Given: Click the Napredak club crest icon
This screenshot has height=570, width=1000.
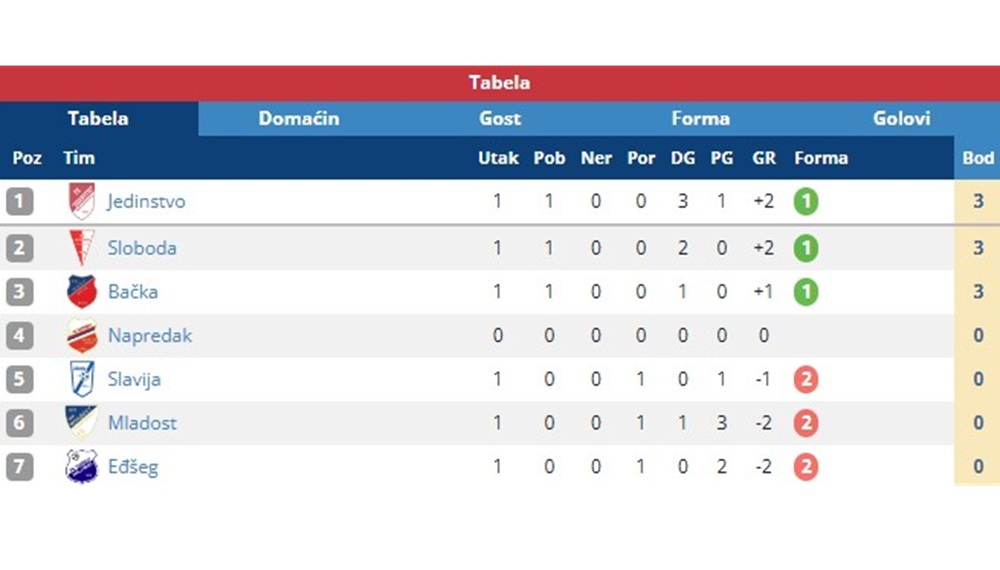Looking at the screenshot, I should pyautogui.click(x=82, y=336).
